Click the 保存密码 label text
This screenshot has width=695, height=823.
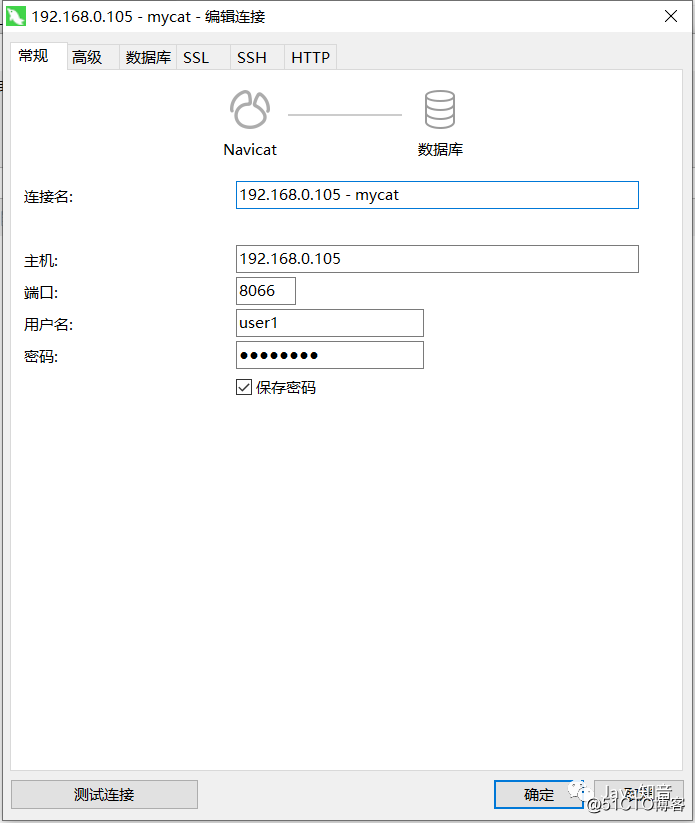click(x=286, y=387)
